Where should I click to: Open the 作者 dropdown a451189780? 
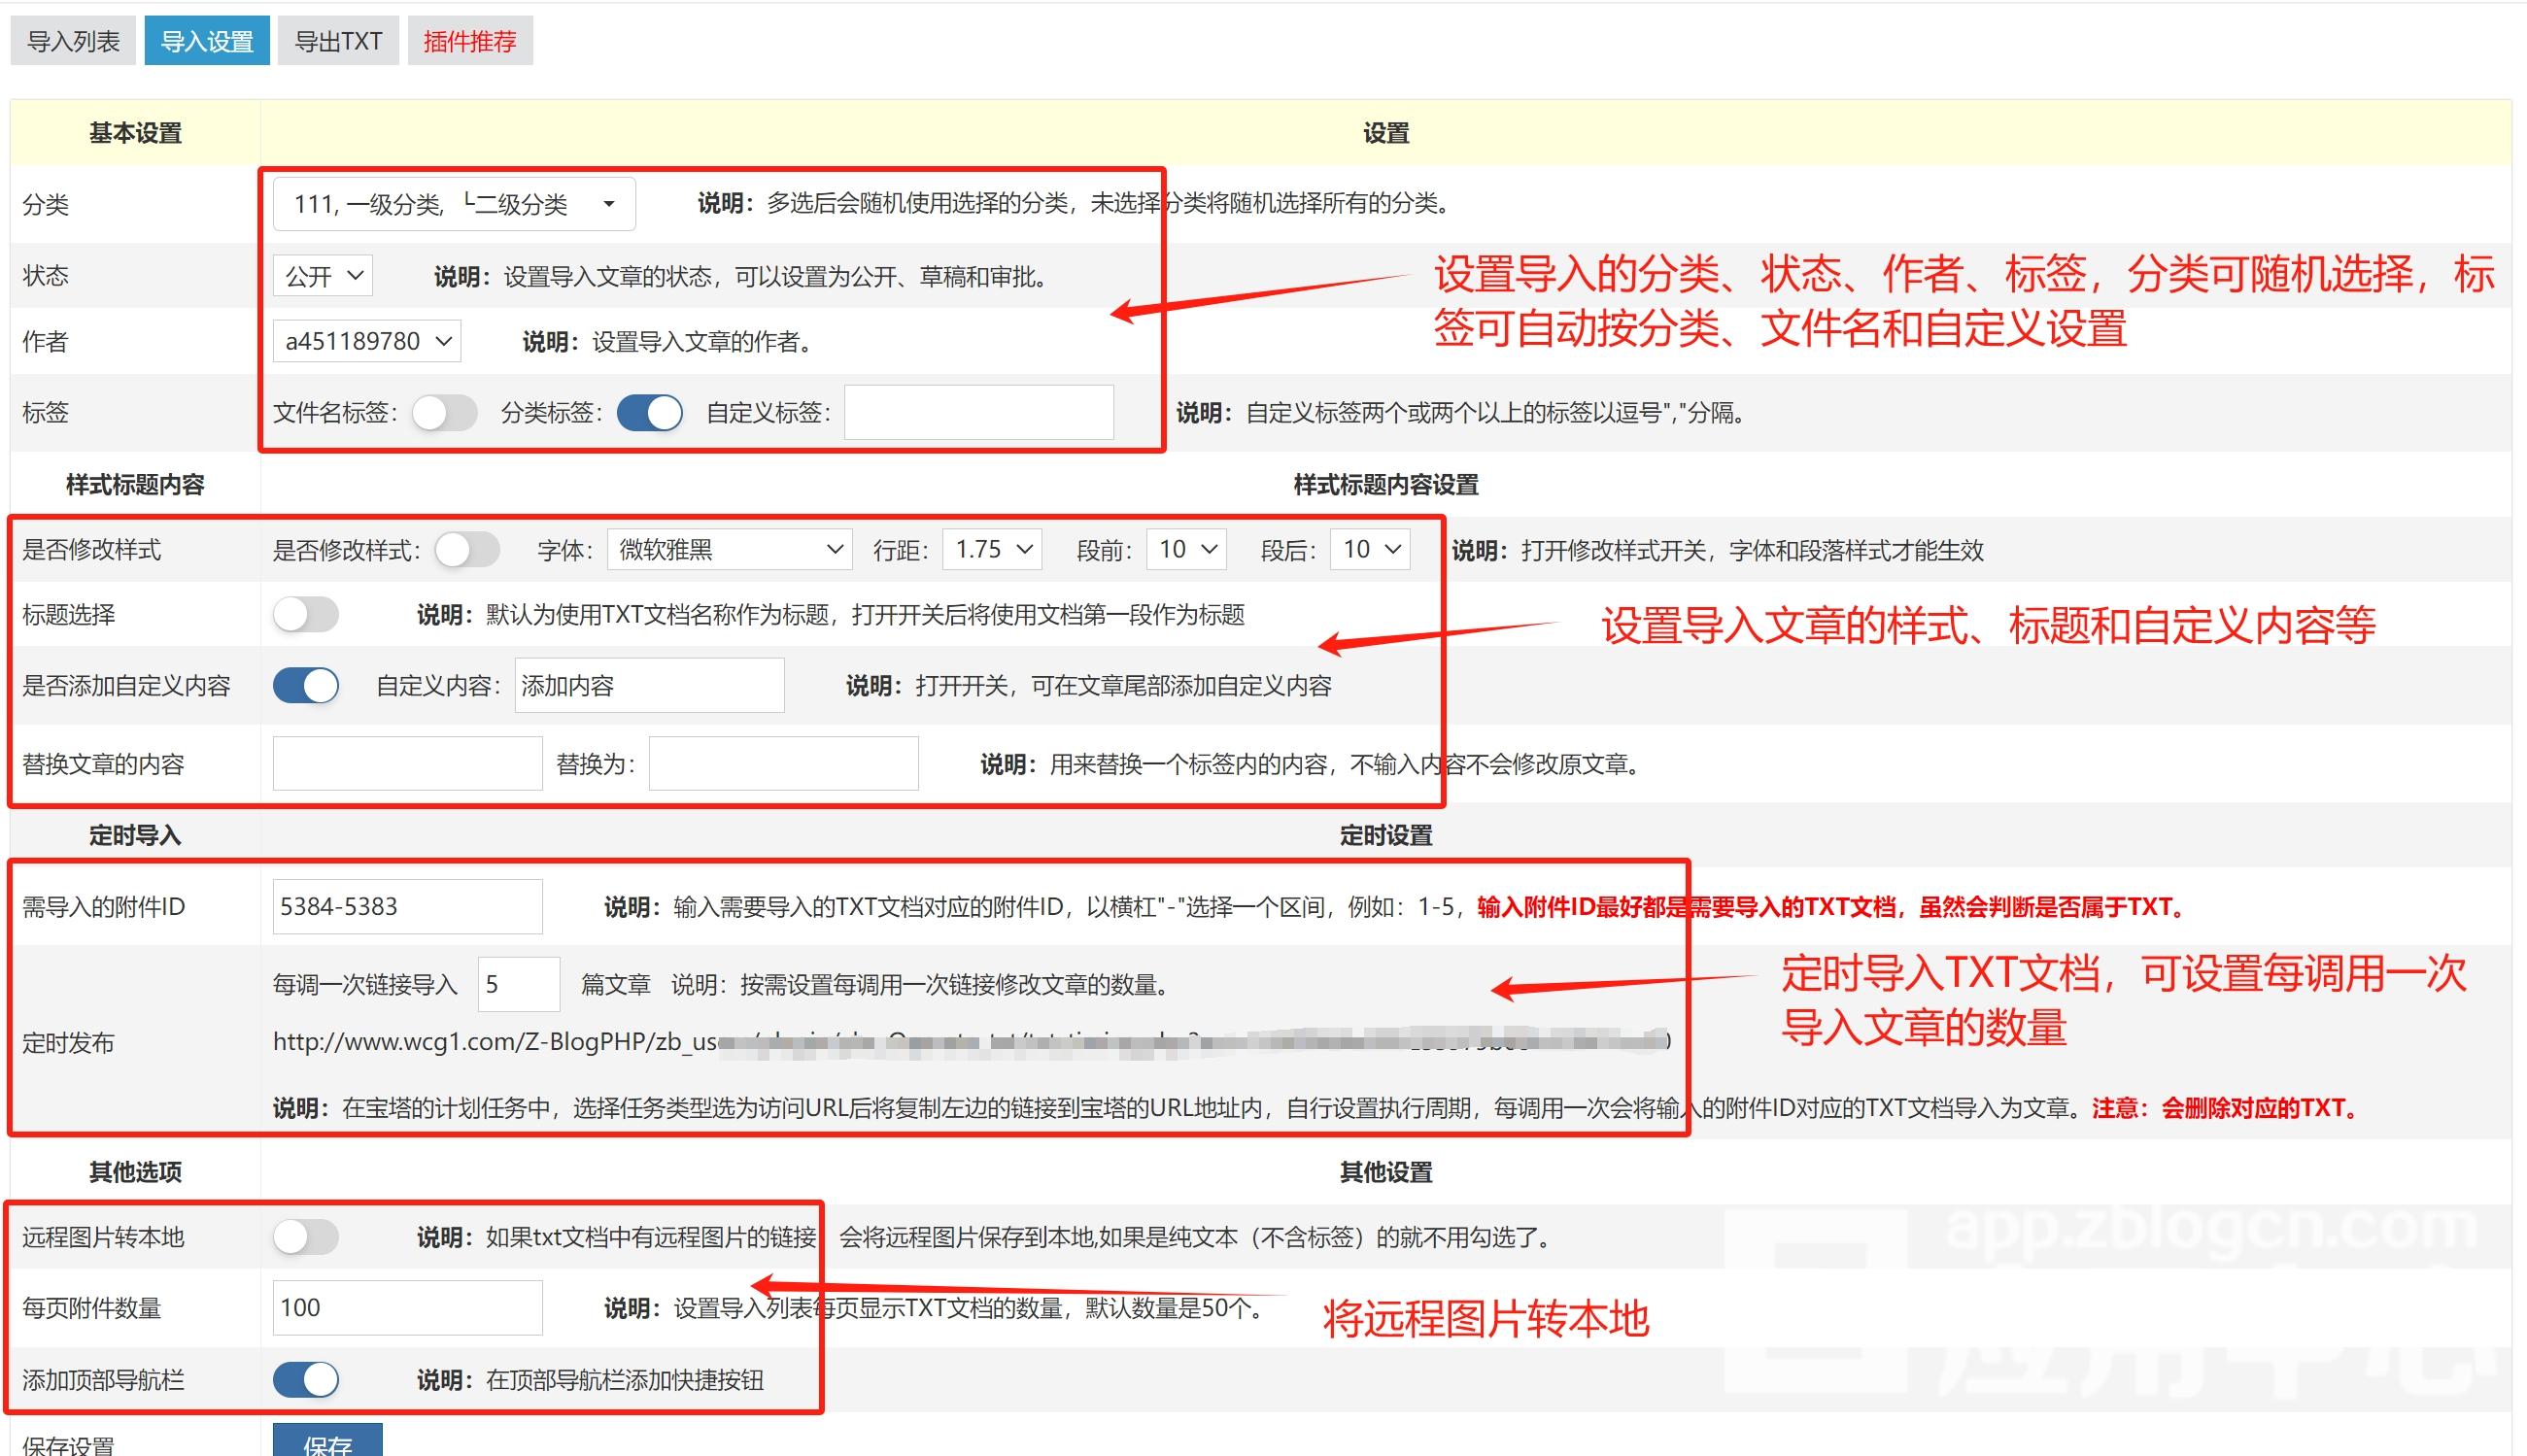click(366, 341)
